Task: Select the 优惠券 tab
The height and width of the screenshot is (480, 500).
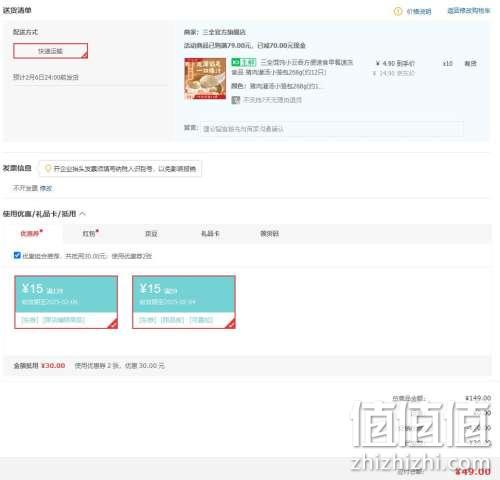Action: (x=31, y=233)
